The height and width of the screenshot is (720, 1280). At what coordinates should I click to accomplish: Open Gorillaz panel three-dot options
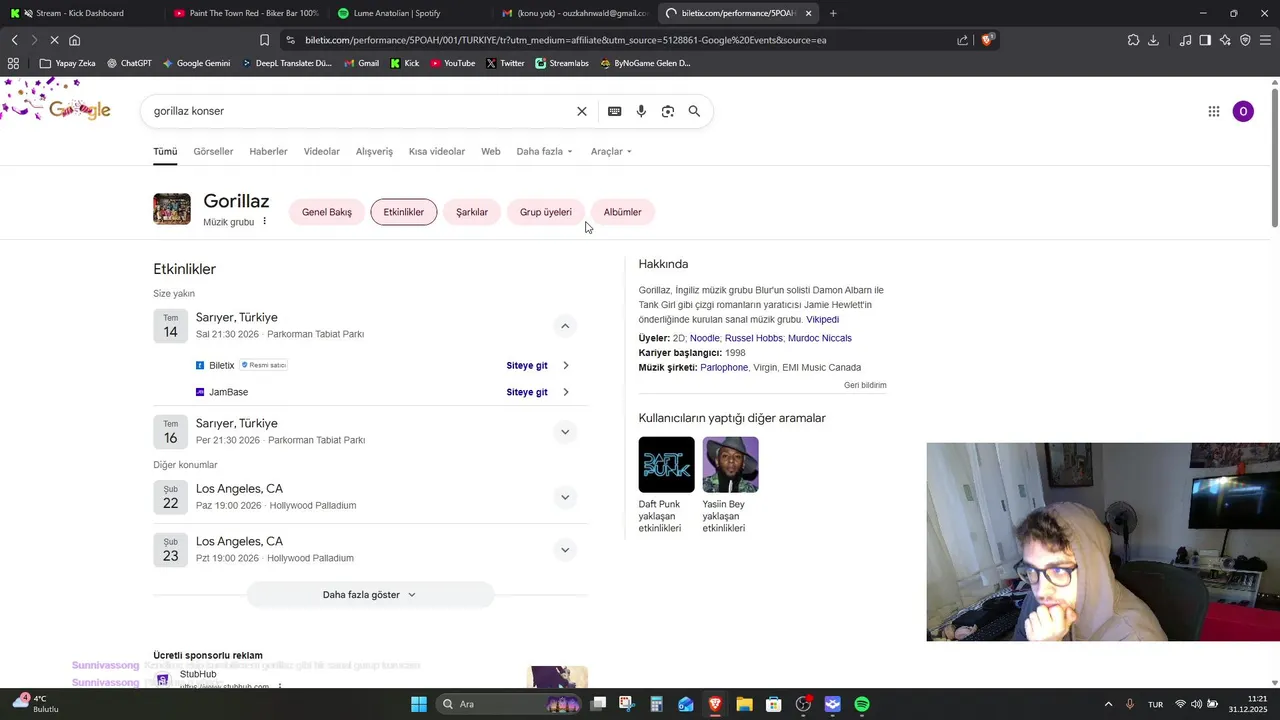(x=265, y=221)
